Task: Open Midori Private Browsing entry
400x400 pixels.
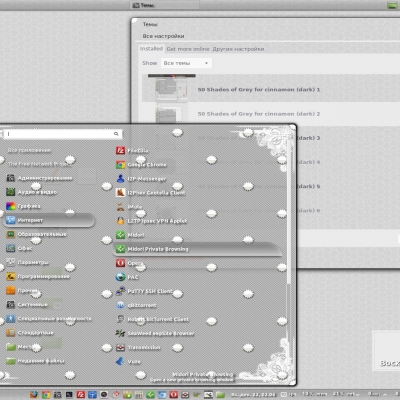Action: point(198,249)
